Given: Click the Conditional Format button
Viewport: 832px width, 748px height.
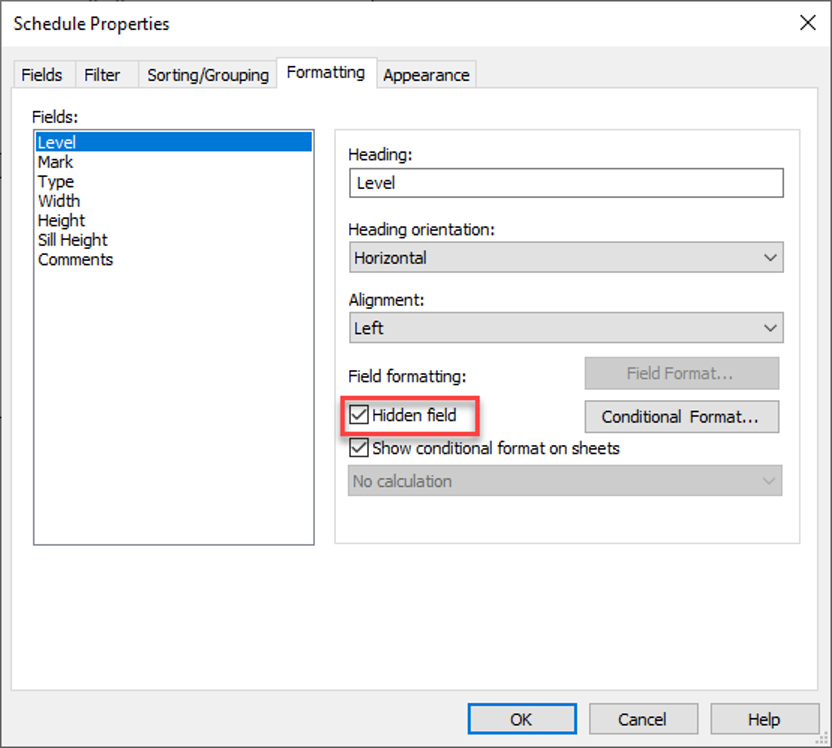Looking at the screenshot, I should click(x=682, y=417).
